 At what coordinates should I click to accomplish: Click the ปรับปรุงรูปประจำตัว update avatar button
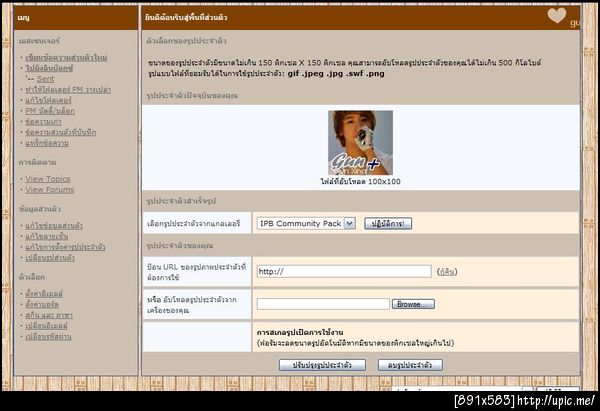pyautogui.click(x=322, y=365)
